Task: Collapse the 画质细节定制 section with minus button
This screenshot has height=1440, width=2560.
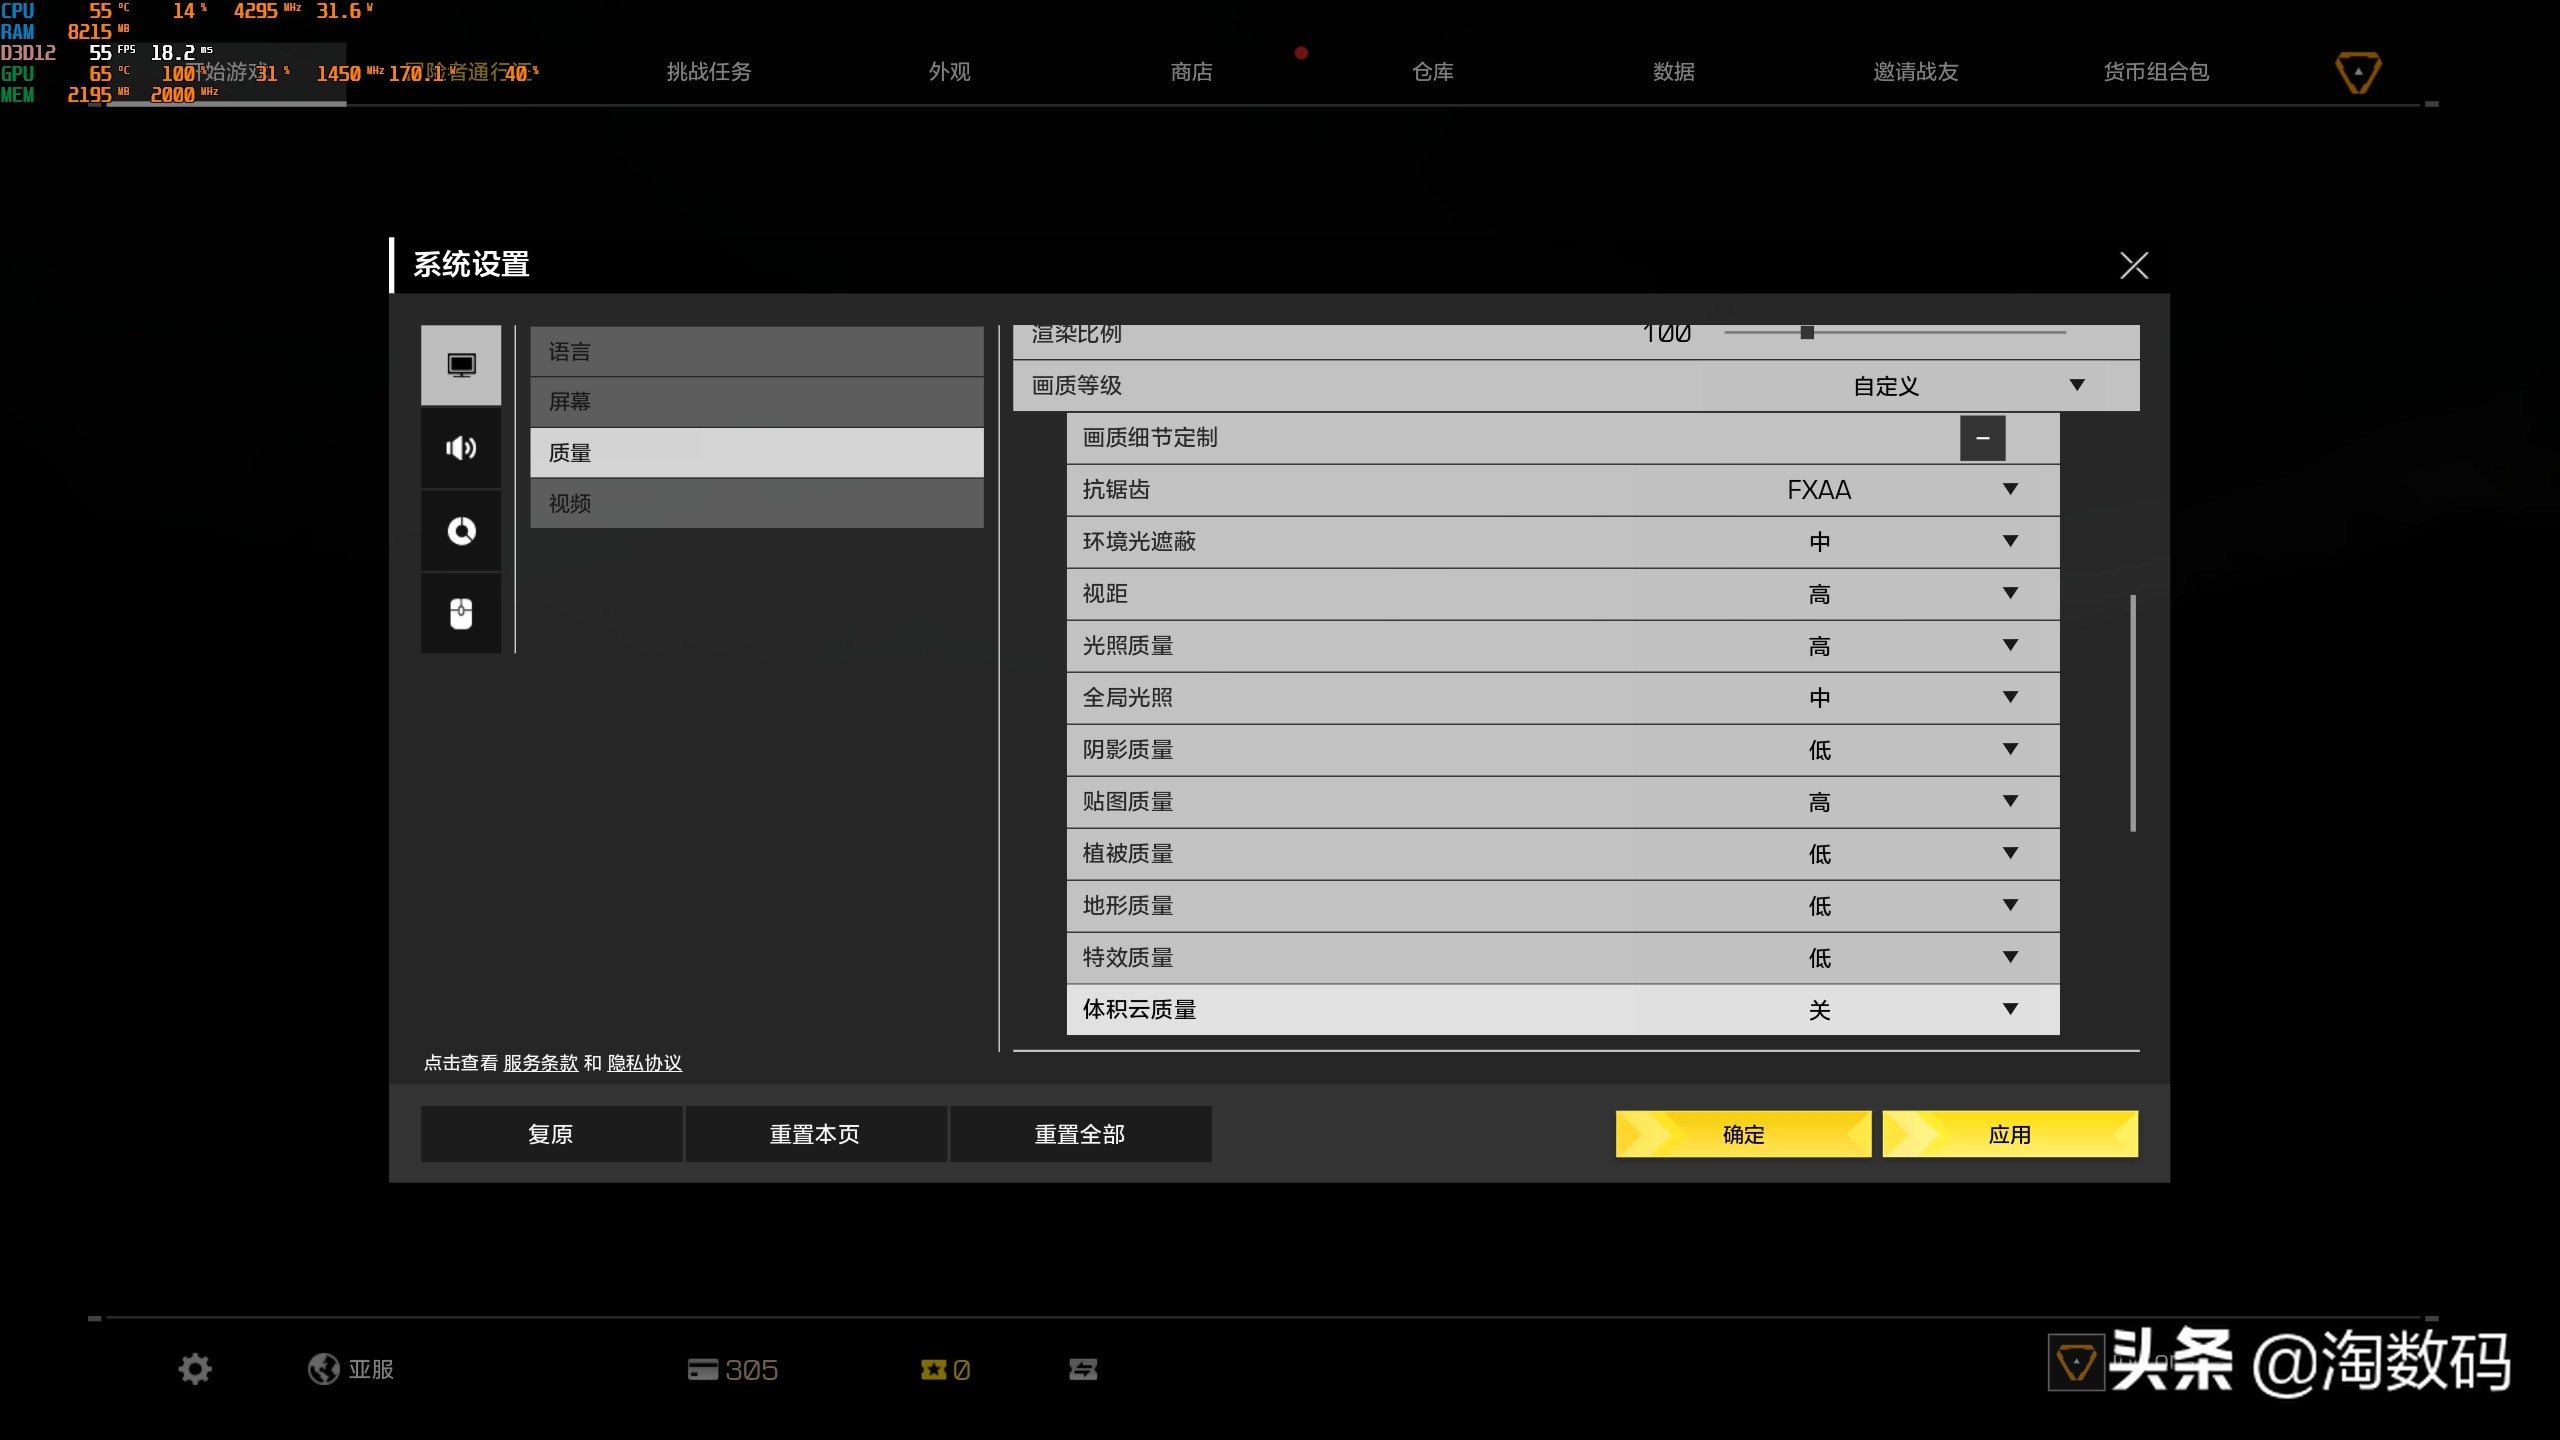Action: click(x=1982, y=438)
